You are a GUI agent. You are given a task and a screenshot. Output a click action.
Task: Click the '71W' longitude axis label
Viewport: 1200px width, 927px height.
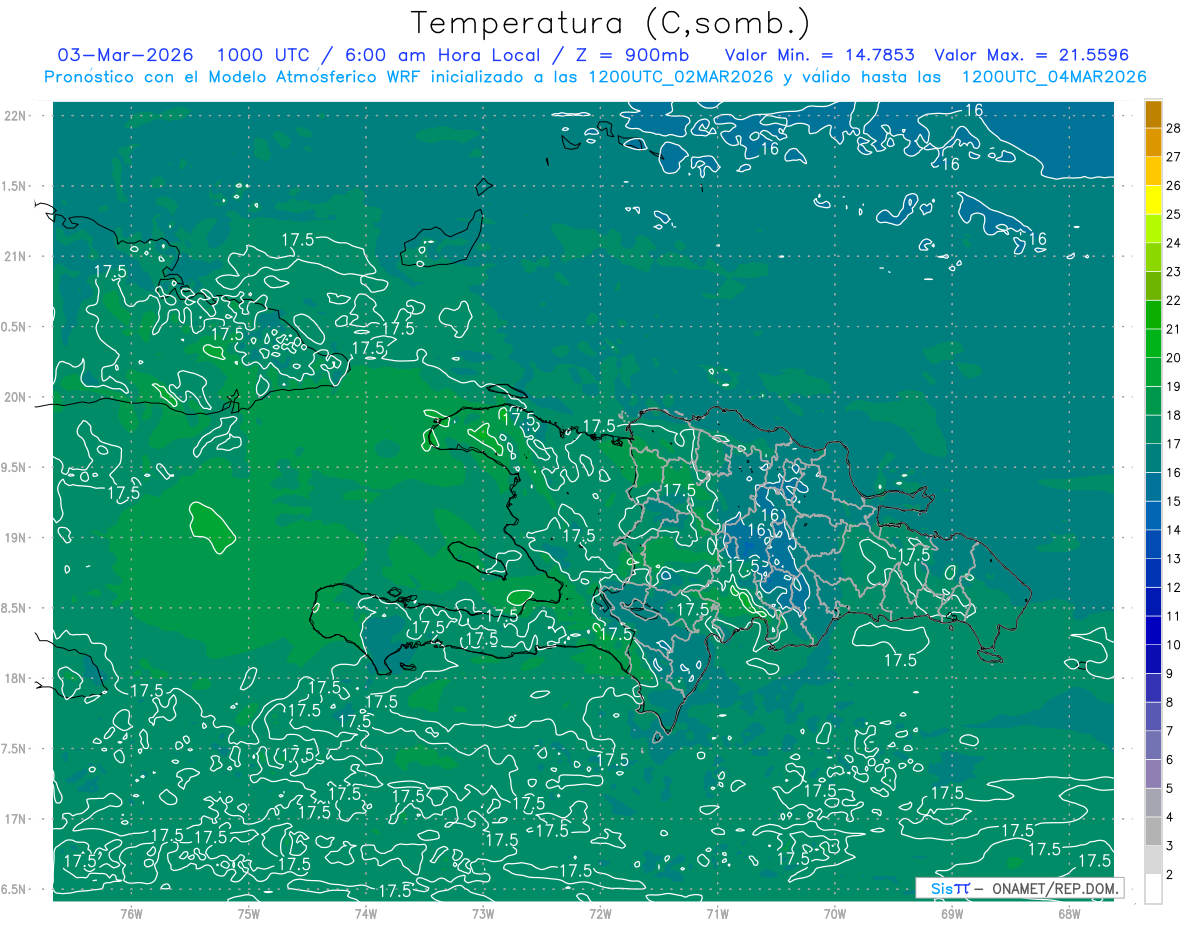click(x=717, y=913)
